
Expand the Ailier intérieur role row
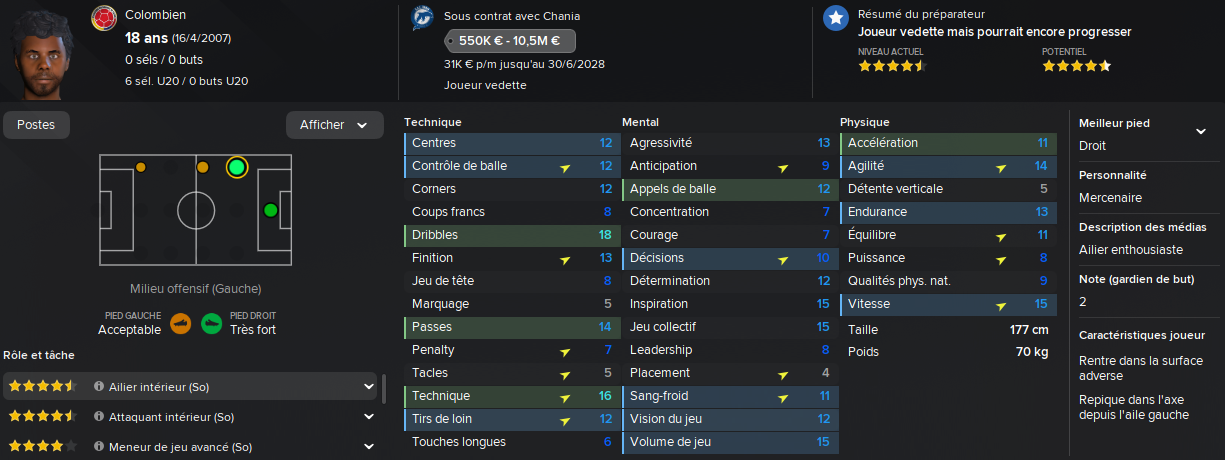click(x=370, y=386)
